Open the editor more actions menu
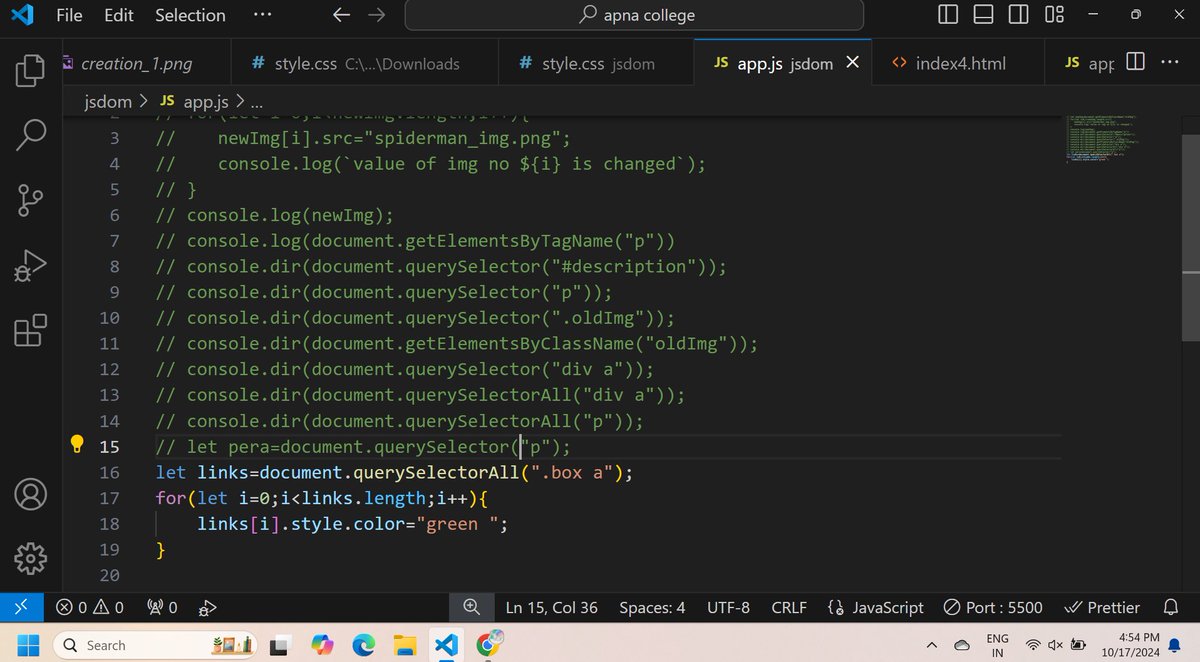 [x=1170, y=62]
